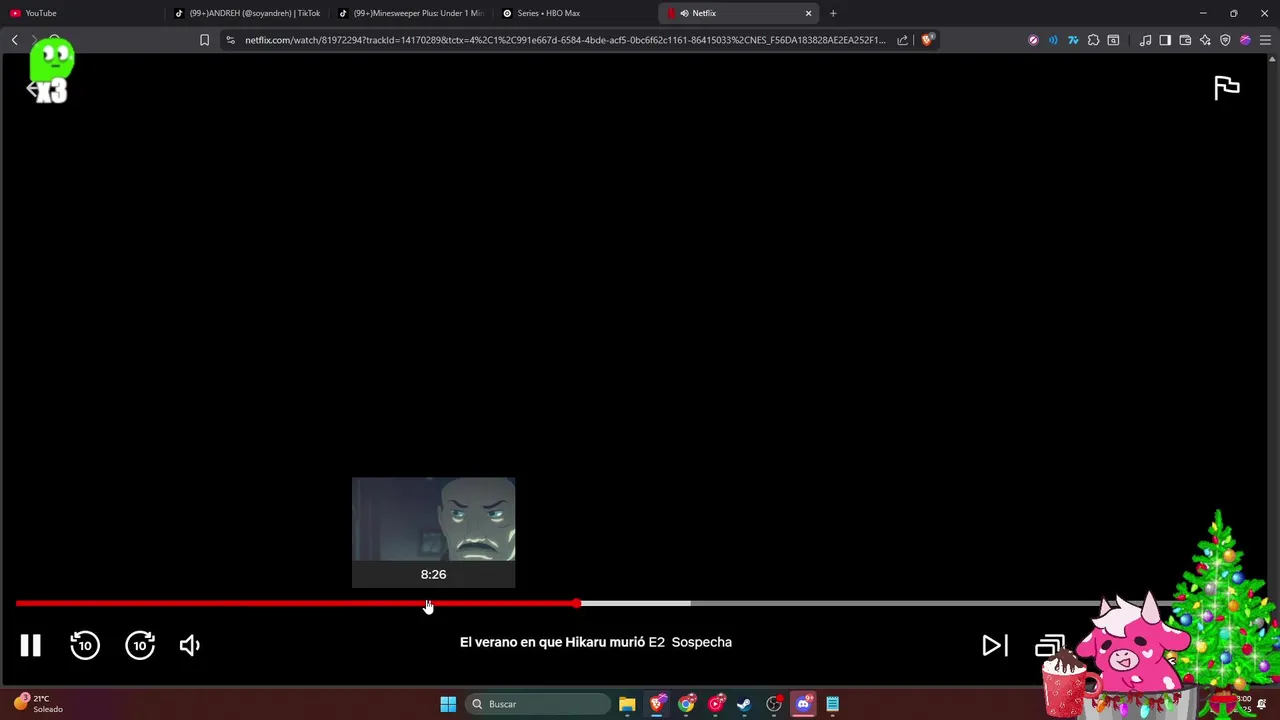
Task: Open Google Chrome from the taskbar
Action: pyautogui.click(x=686, y=704)
